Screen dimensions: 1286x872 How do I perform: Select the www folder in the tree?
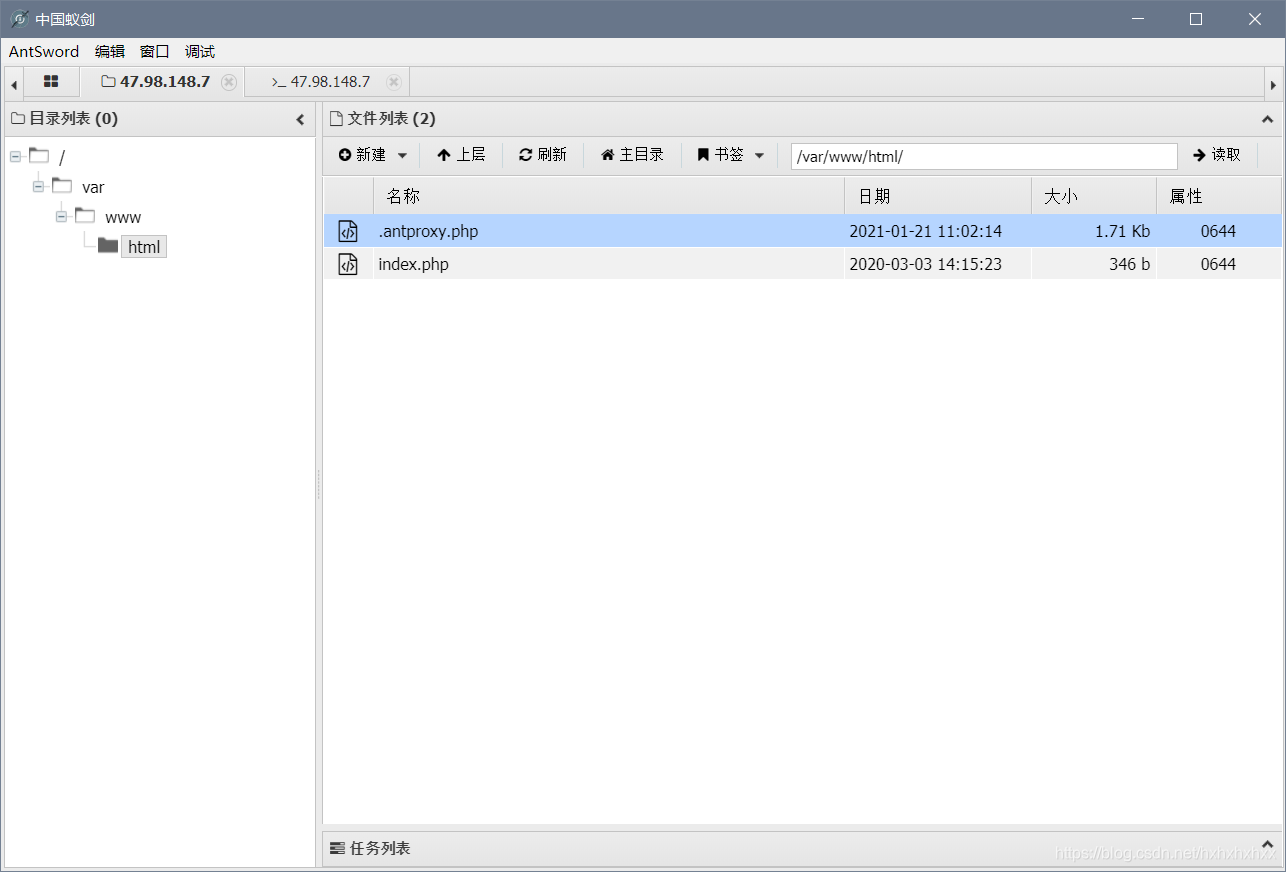tap(123, 217)
